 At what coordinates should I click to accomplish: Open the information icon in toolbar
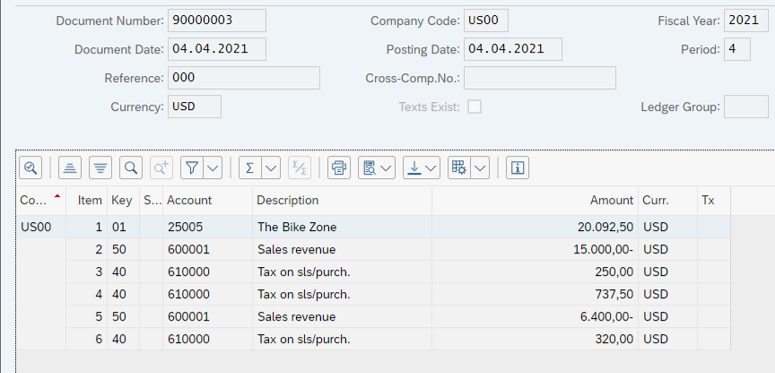click(x=517, y=168)
